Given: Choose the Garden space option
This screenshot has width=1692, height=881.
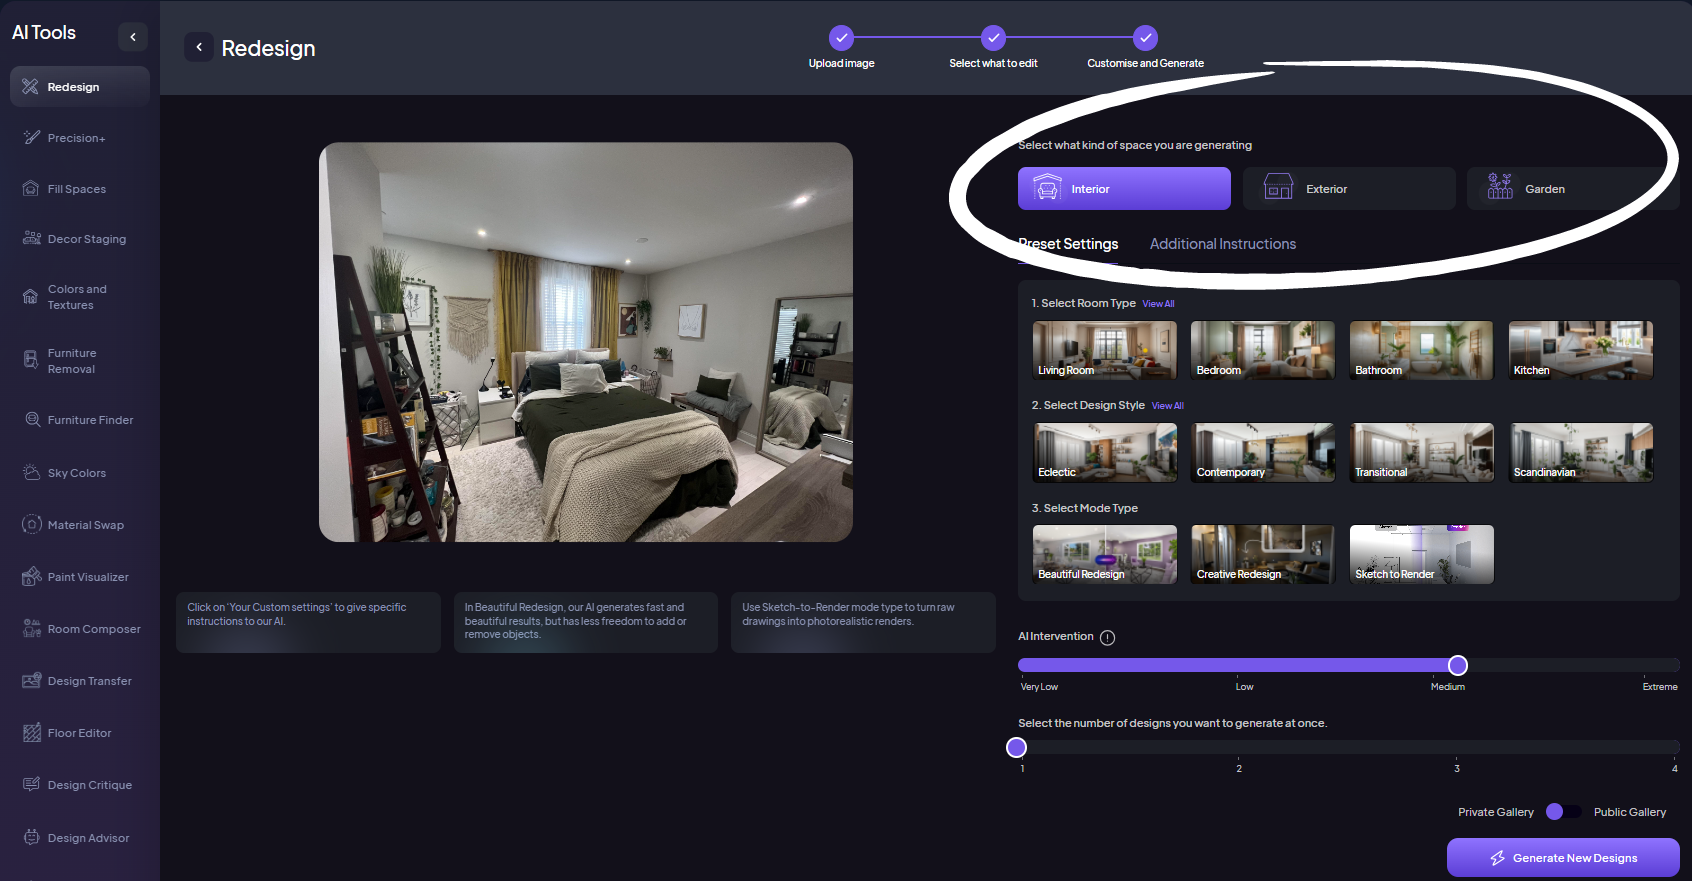Looking at the screenshot, I should tap(1571, 189).
